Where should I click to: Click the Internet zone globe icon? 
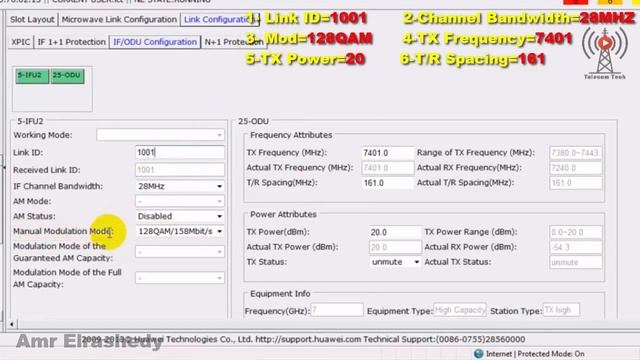pos(479,353)
